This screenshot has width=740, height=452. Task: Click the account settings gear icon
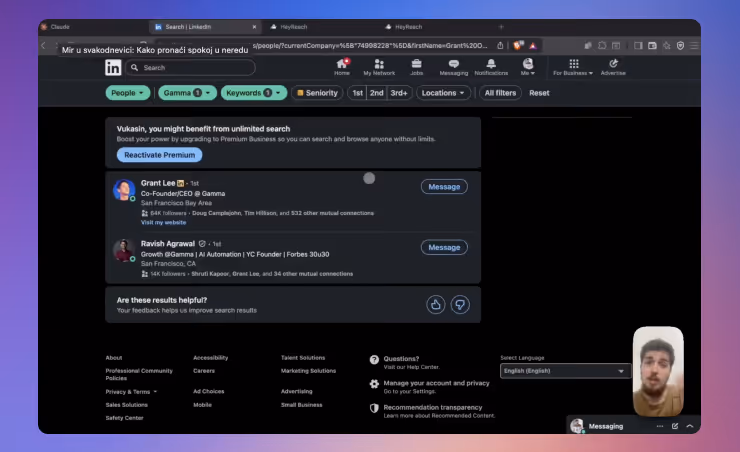(374, 384)
